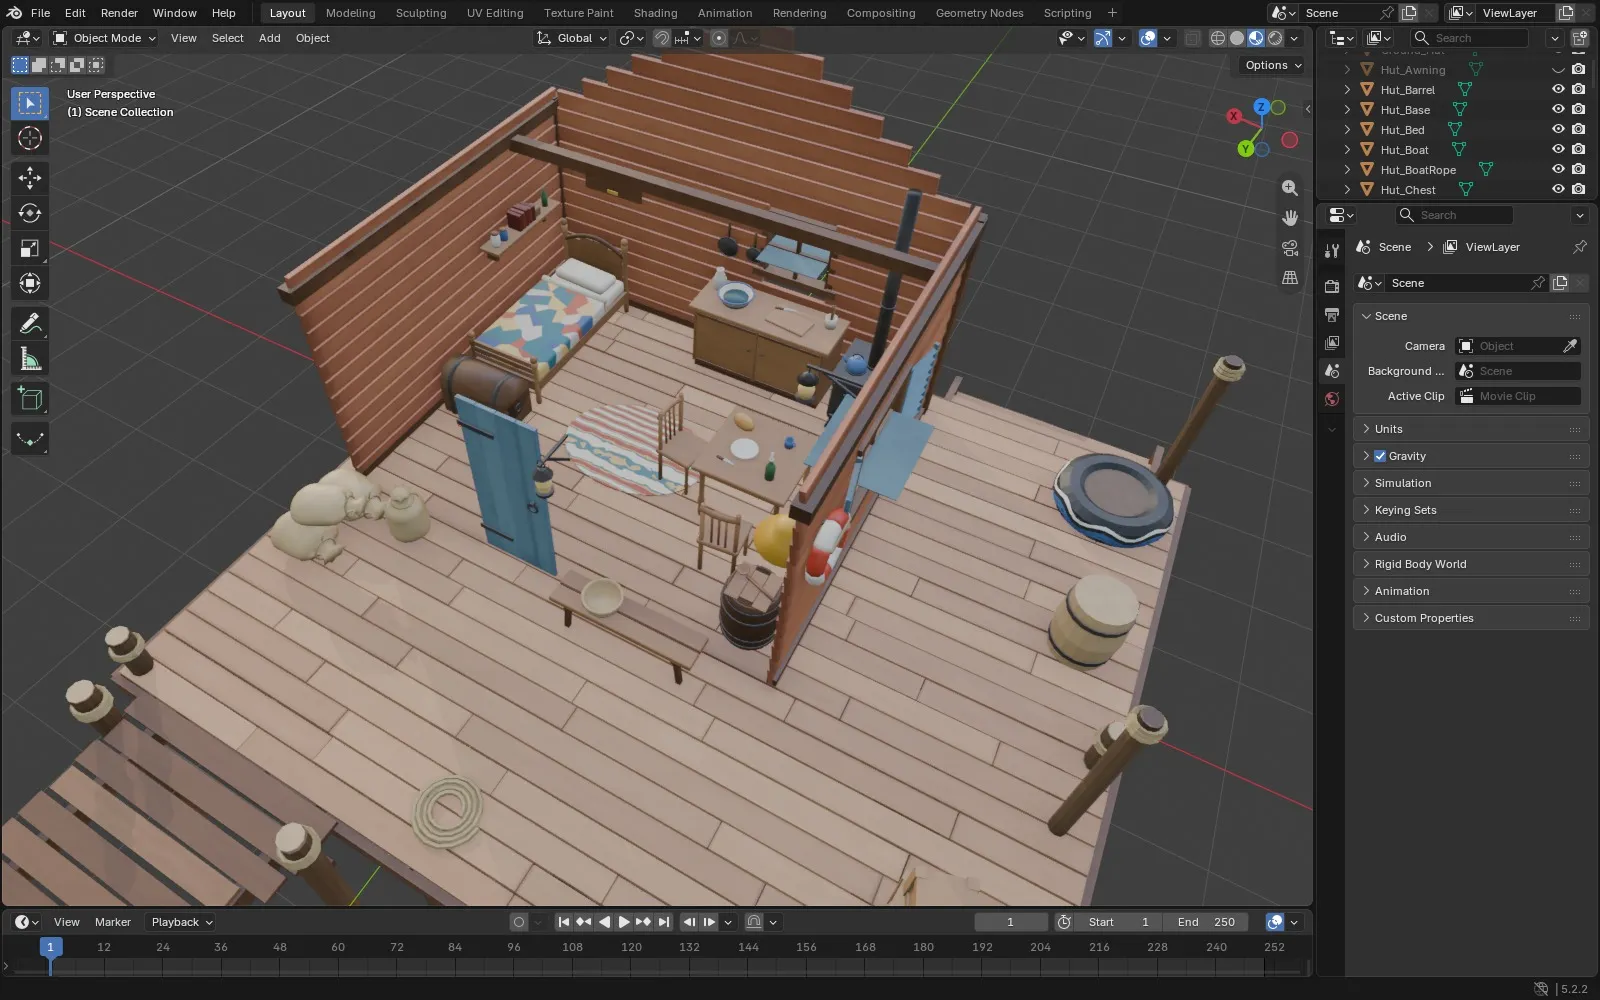This screenshot has height=1000, width=1600.
Task: Jump to the last frame
Action: pyautogui.click(x=663, y=922)
